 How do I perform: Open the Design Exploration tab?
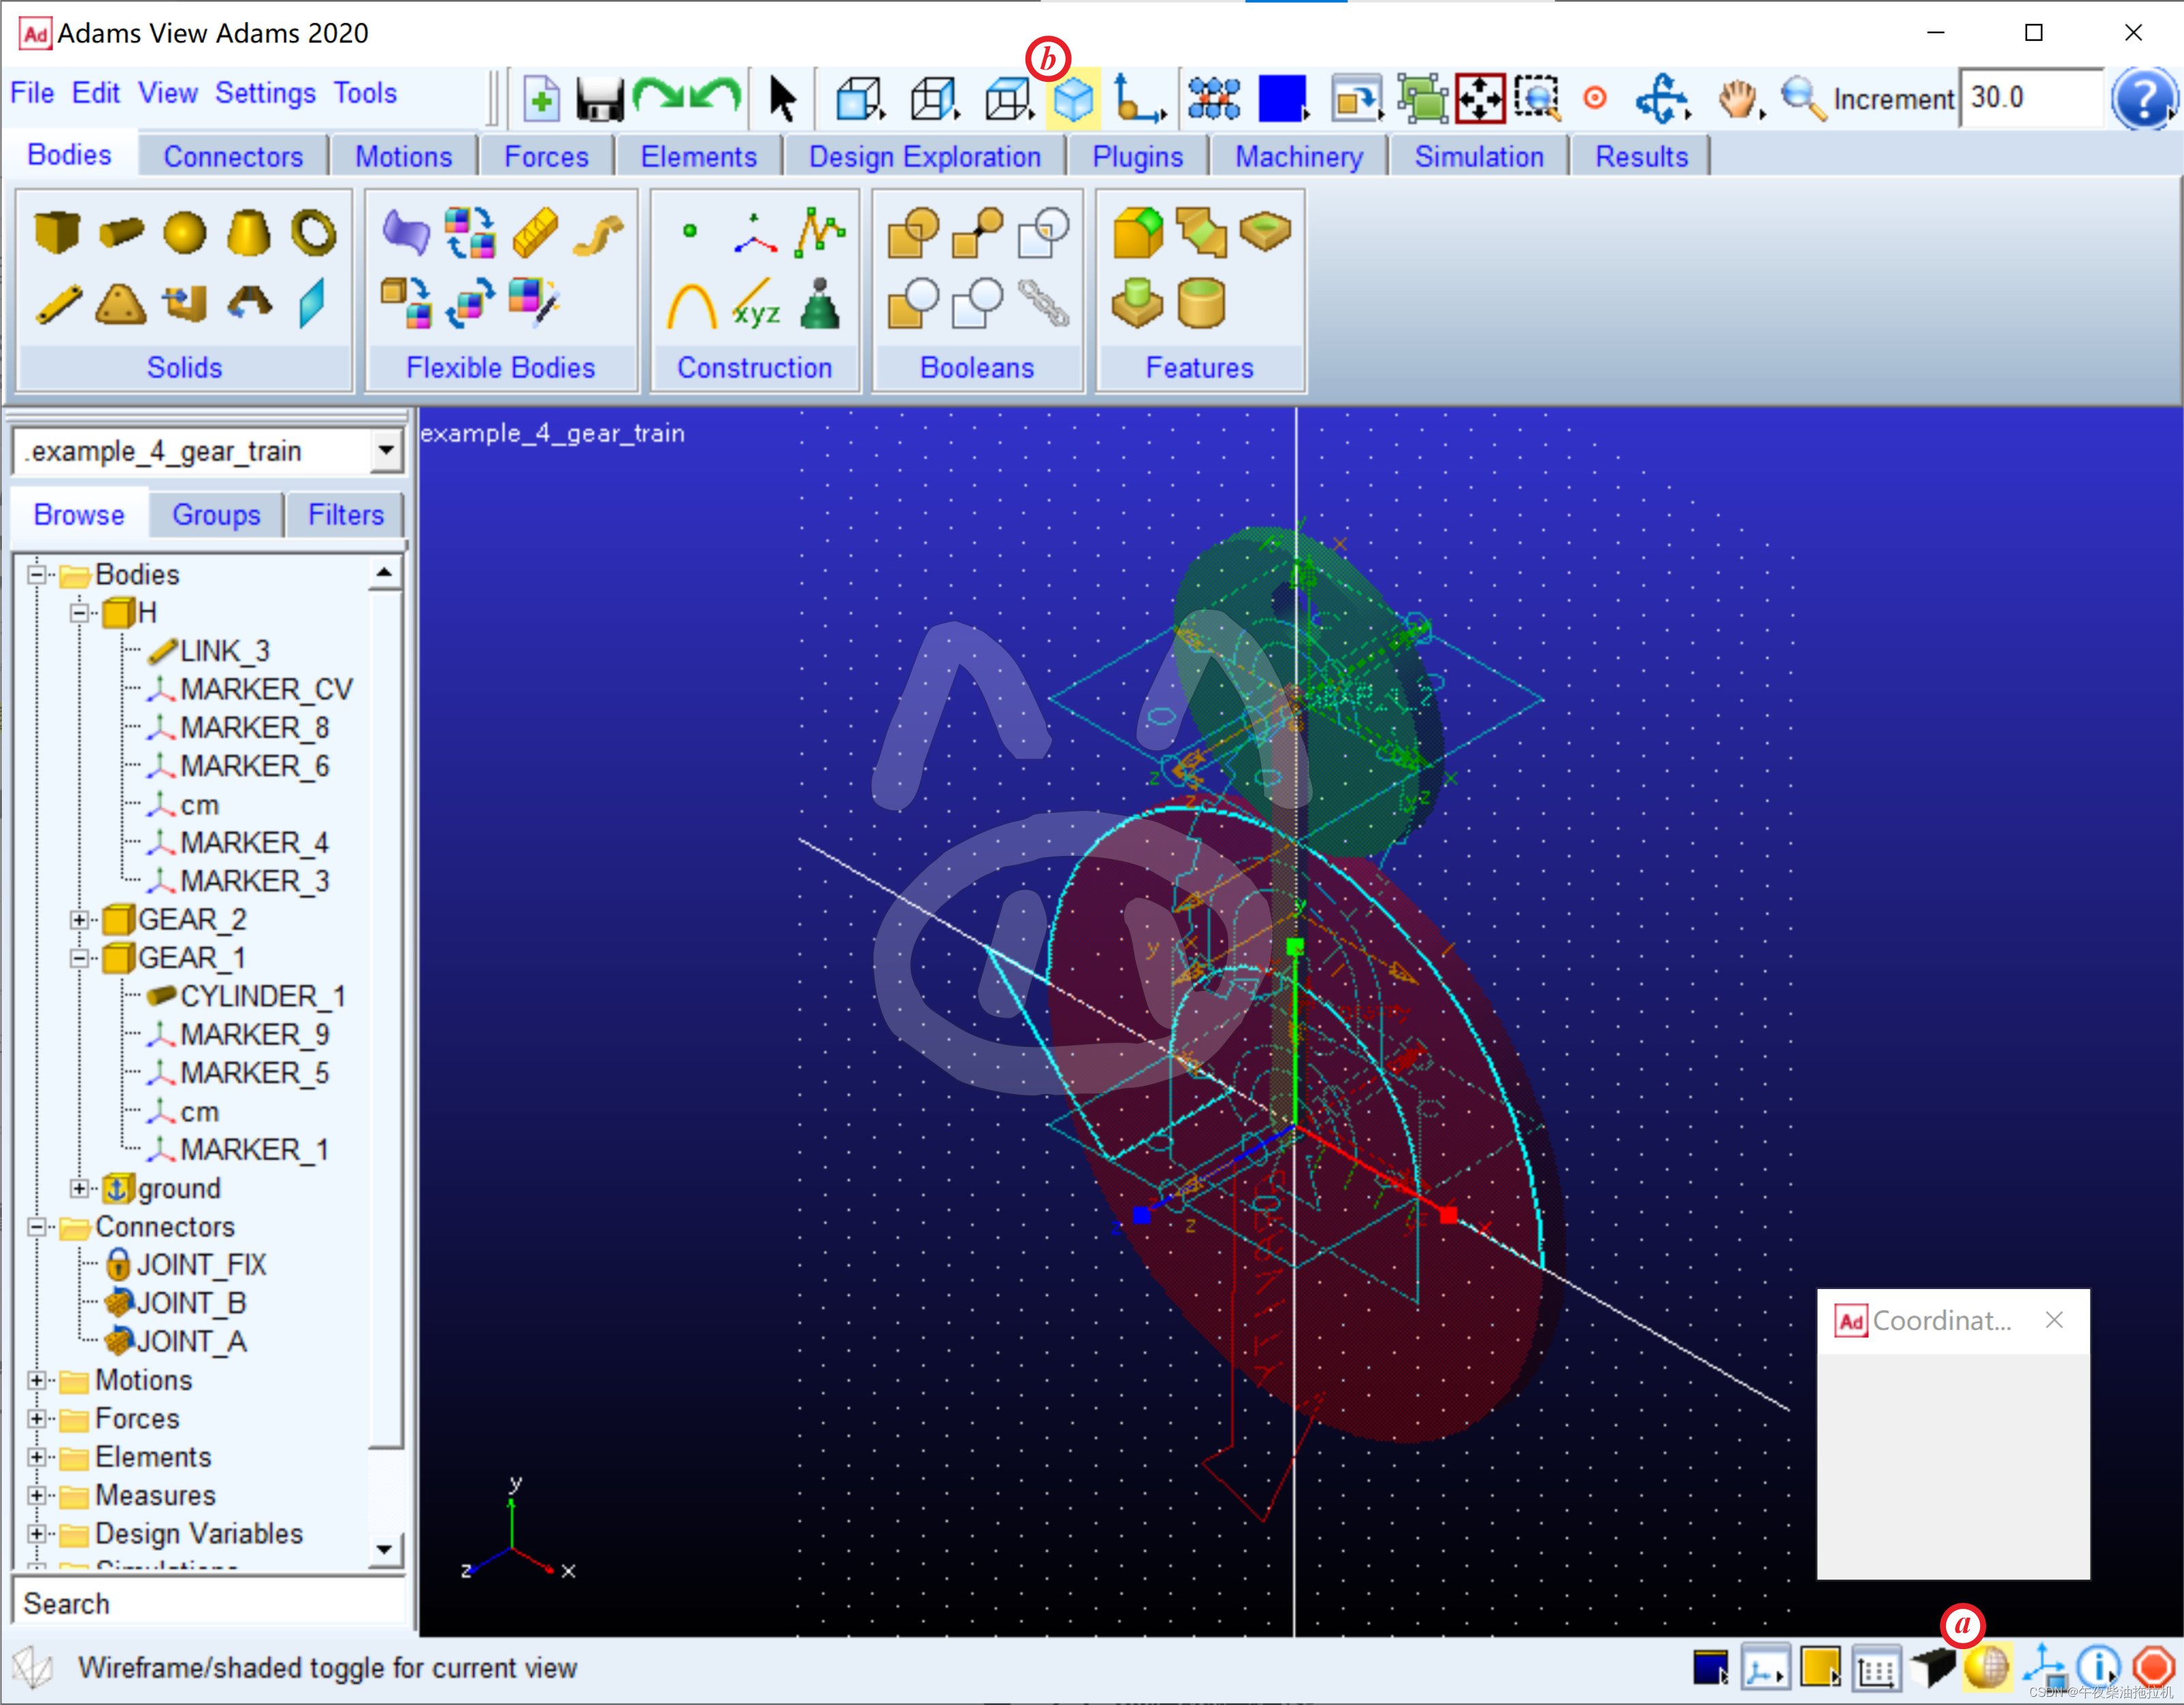(925, 157)
